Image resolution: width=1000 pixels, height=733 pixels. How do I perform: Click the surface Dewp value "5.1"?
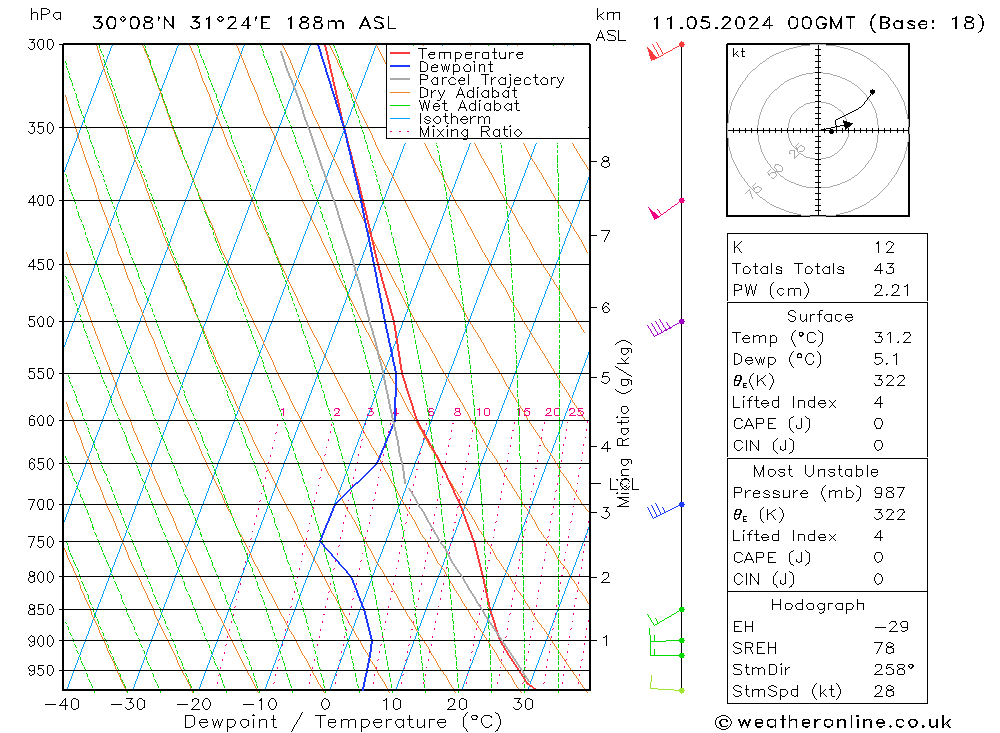(886, 359)
